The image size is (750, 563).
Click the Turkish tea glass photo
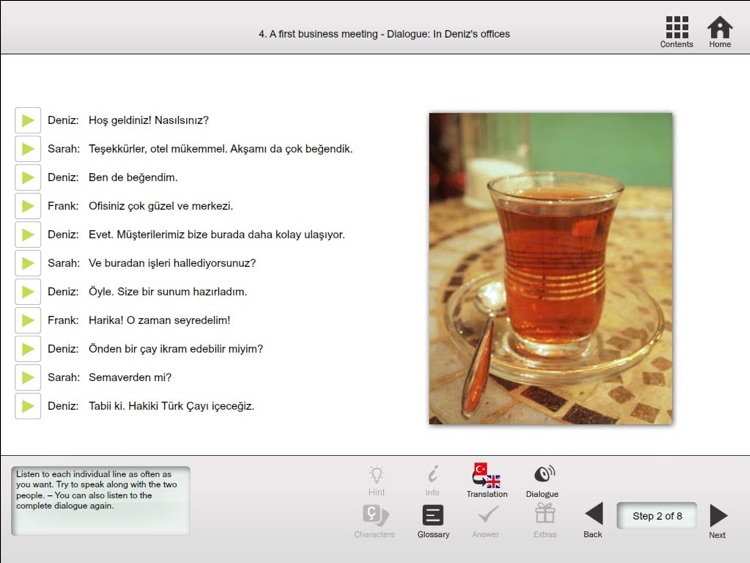pos(551,269)
